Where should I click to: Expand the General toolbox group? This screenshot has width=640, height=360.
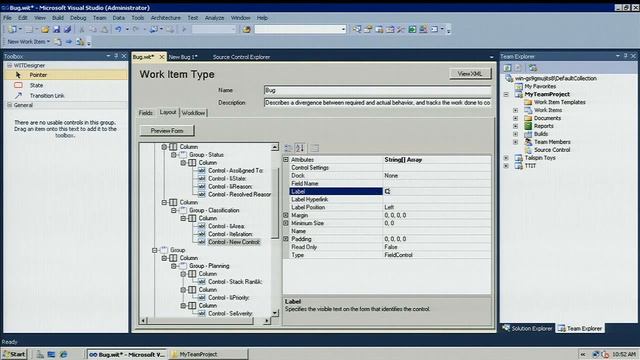coord(9,105)
